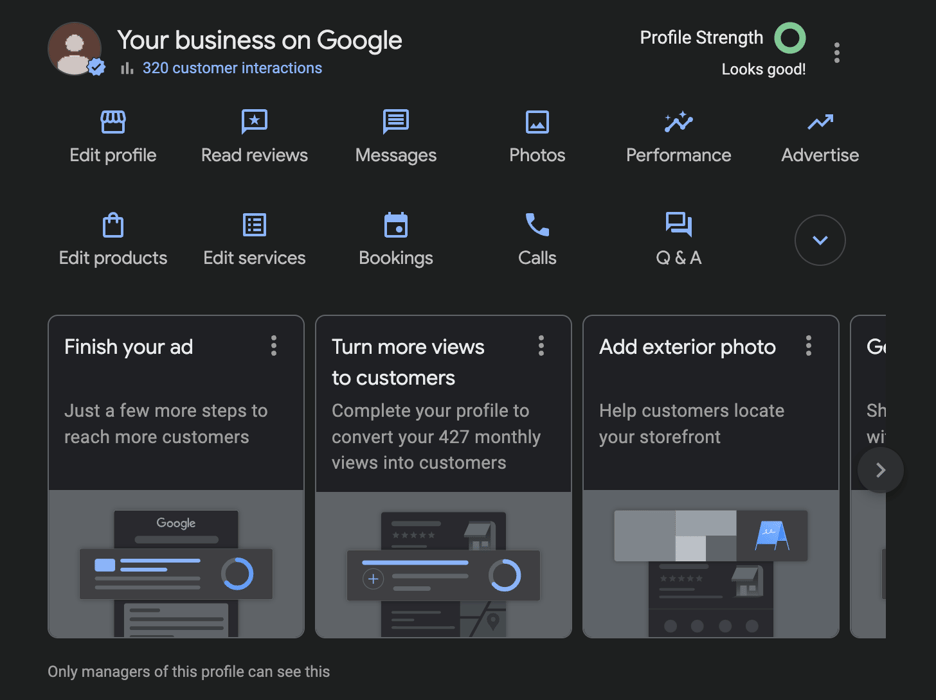Open Photos image icon
This screenshot has width=936, height=700.
537,122
